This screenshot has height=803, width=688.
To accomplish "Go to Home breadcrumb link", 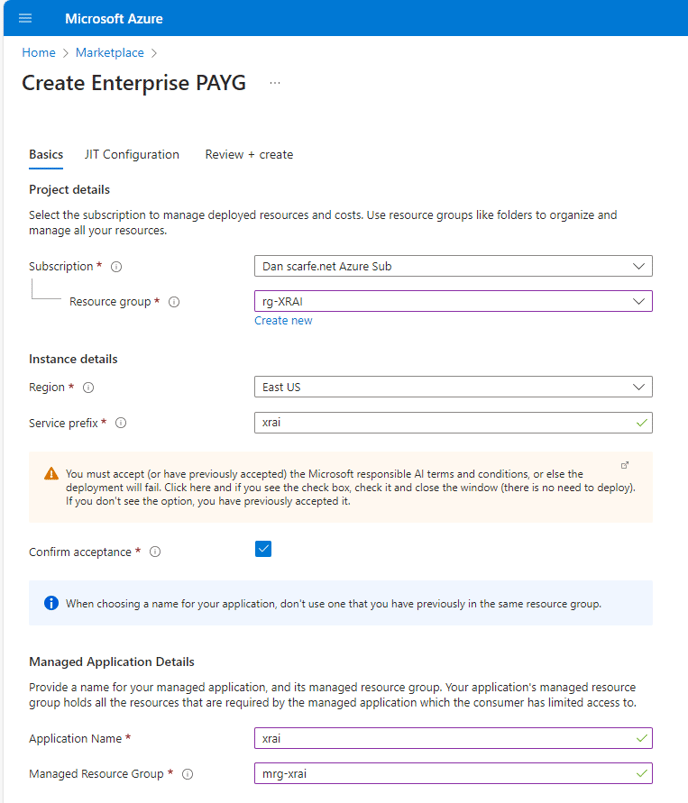I will [x=38, y=53].
